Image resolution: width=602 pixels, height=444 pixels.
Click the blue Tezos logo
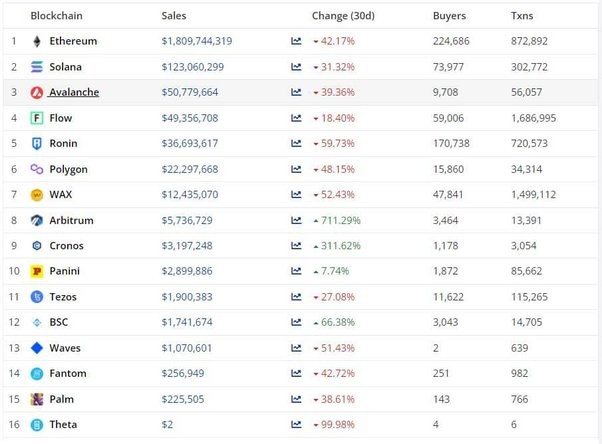37,297
